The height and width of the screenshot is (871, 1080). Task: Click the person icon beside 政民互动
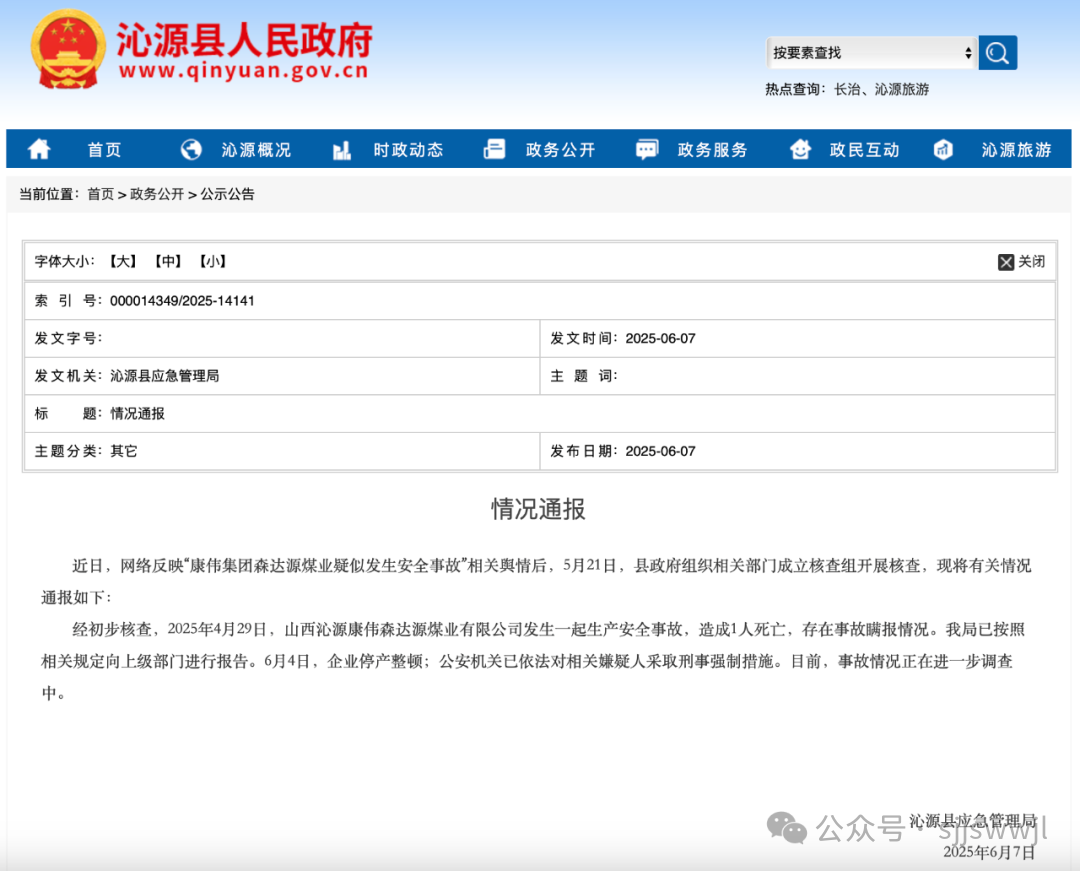pos(800,149)
